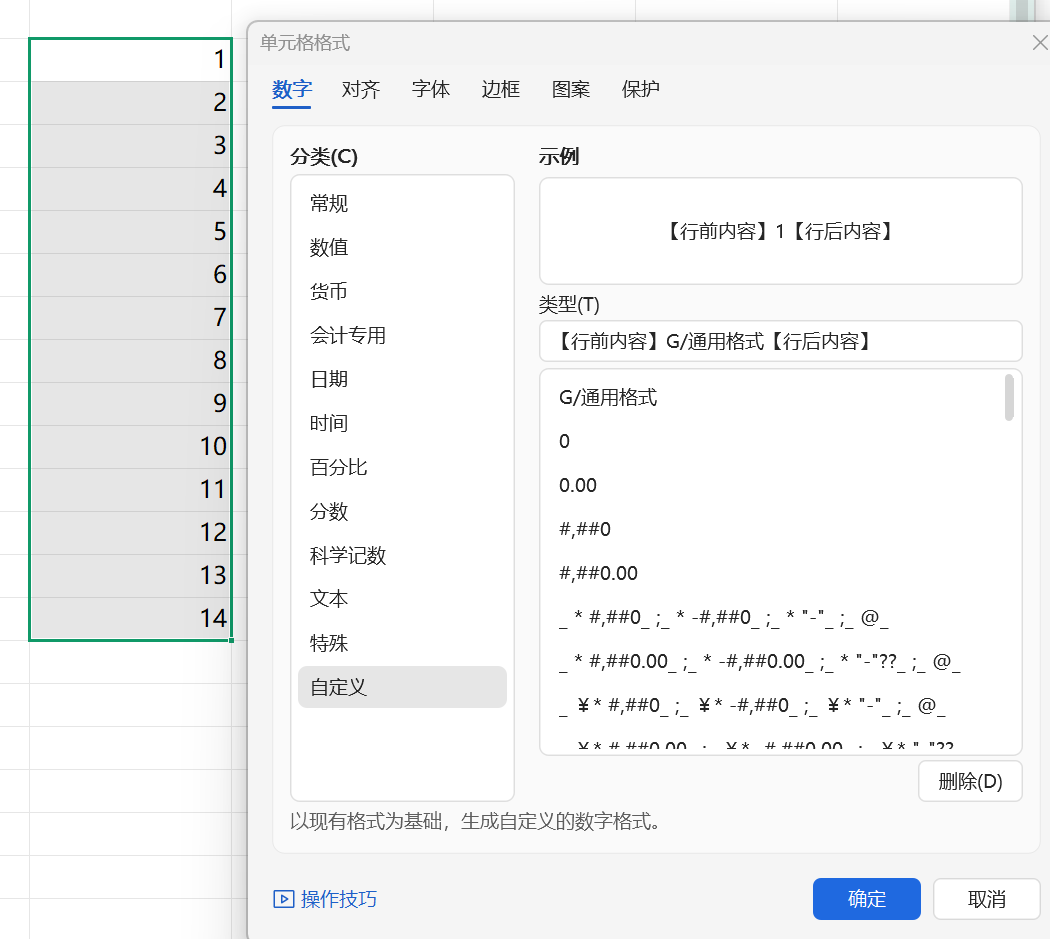
Task: Switch to the 对齐 tab
Action: point(361,89)
